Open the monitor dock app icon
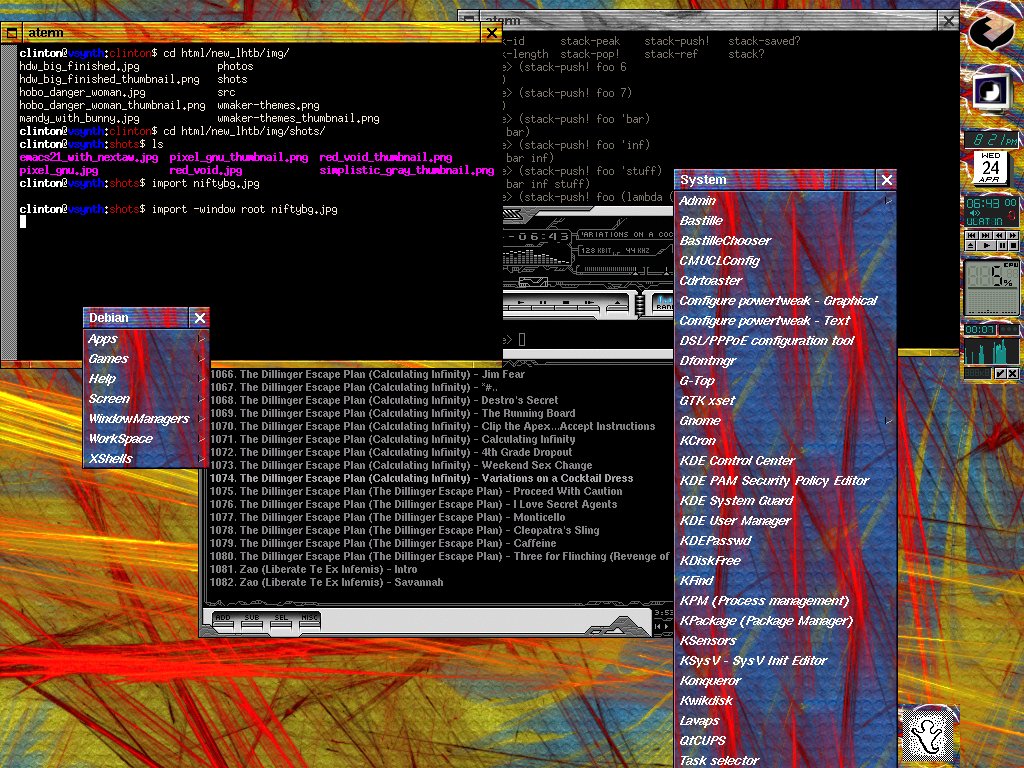Image resolution: width=1024 pixels, height=768 pixels. click(991, 92)
